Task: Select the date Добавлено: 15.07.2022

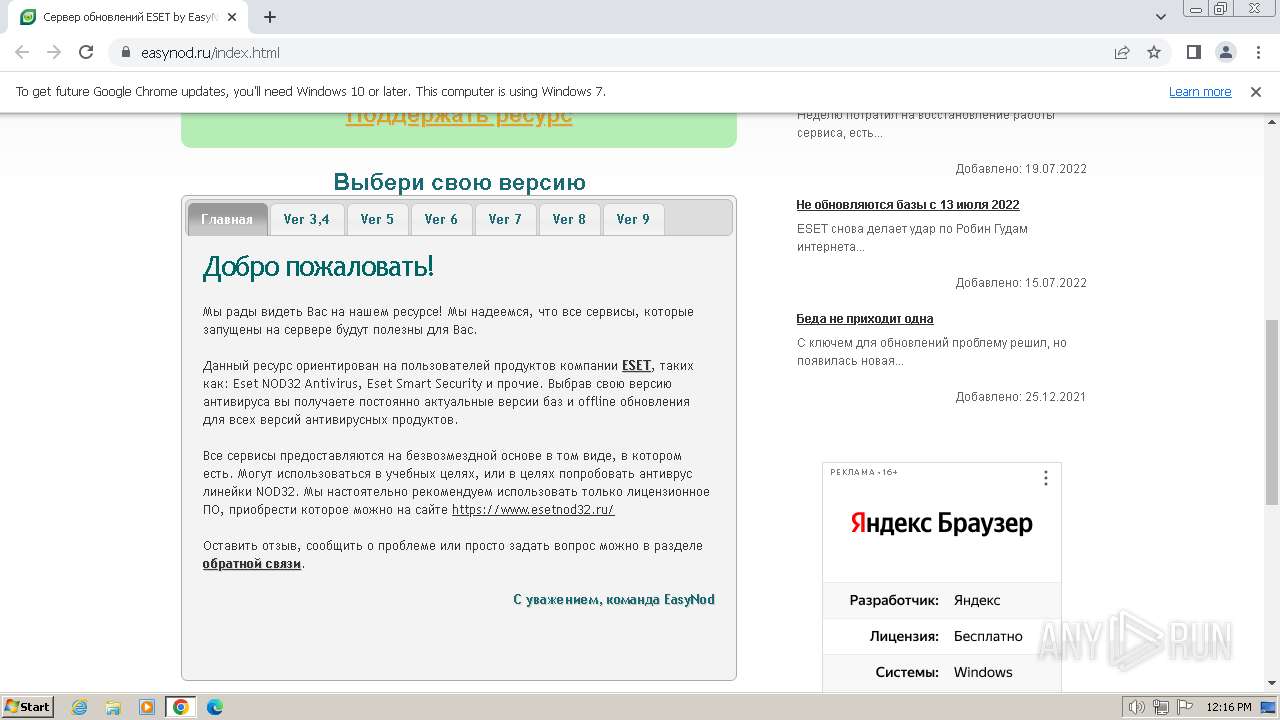Action: click(x=1021, y=283)
